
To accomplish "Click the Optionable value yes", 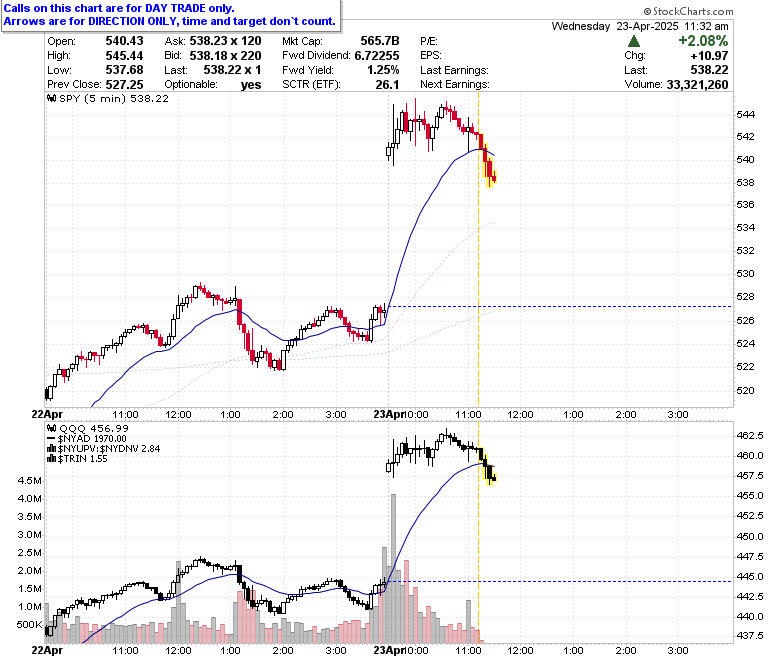I will (251, 85).
